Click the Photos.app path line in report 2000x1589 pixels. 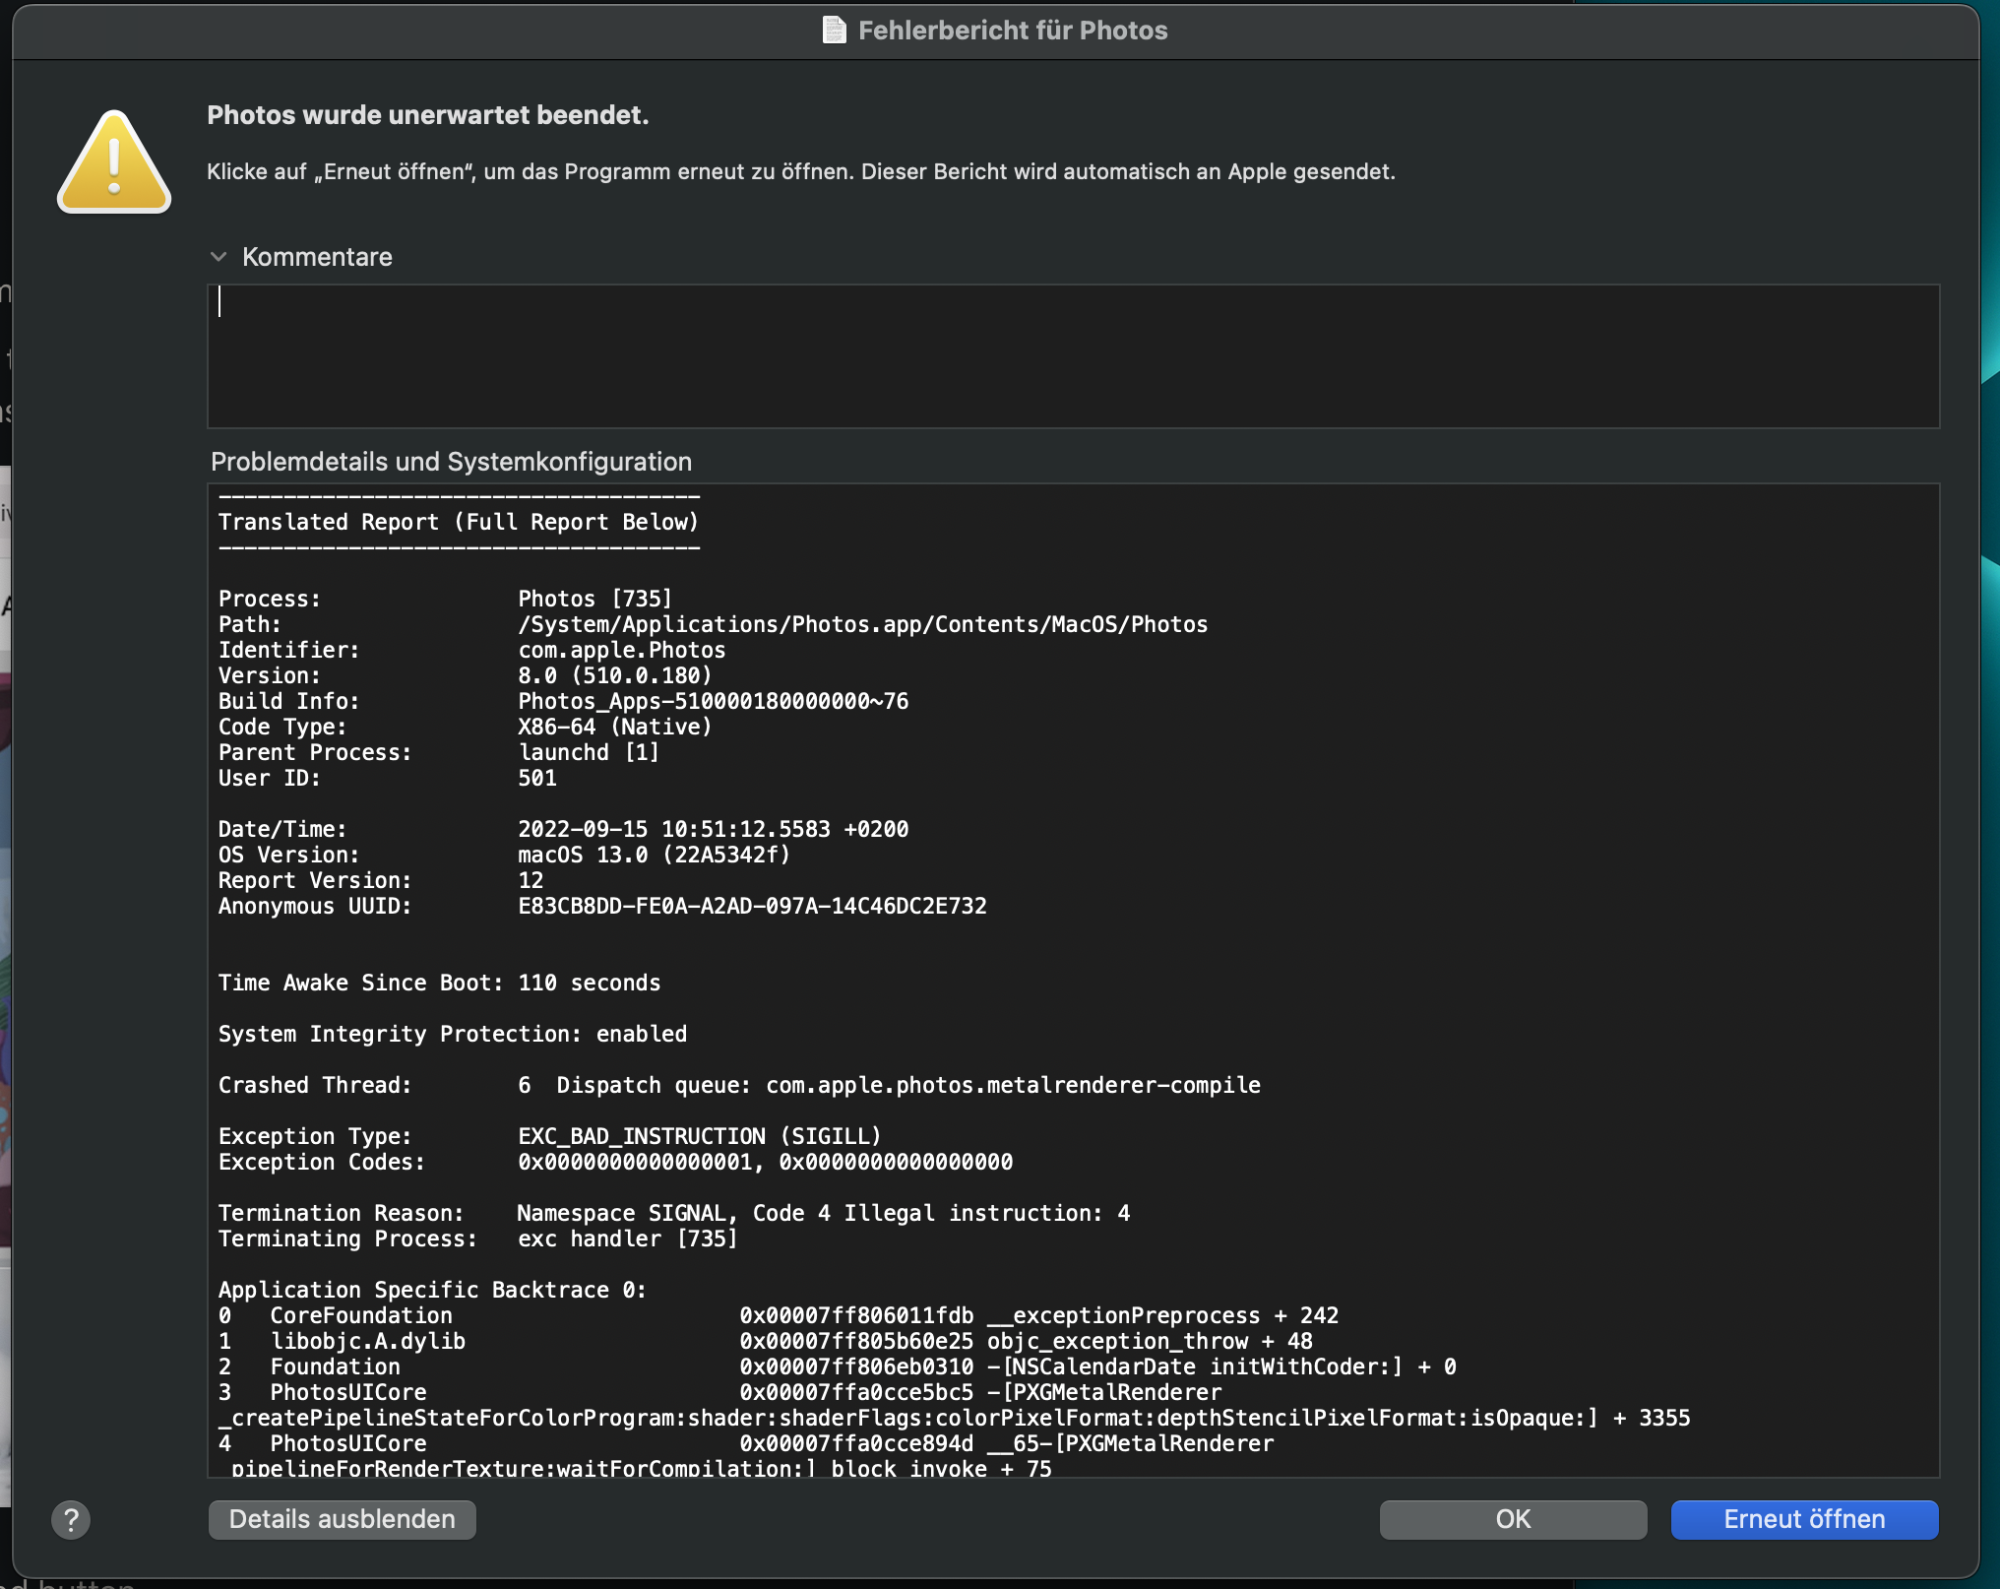tap(862, 625)
